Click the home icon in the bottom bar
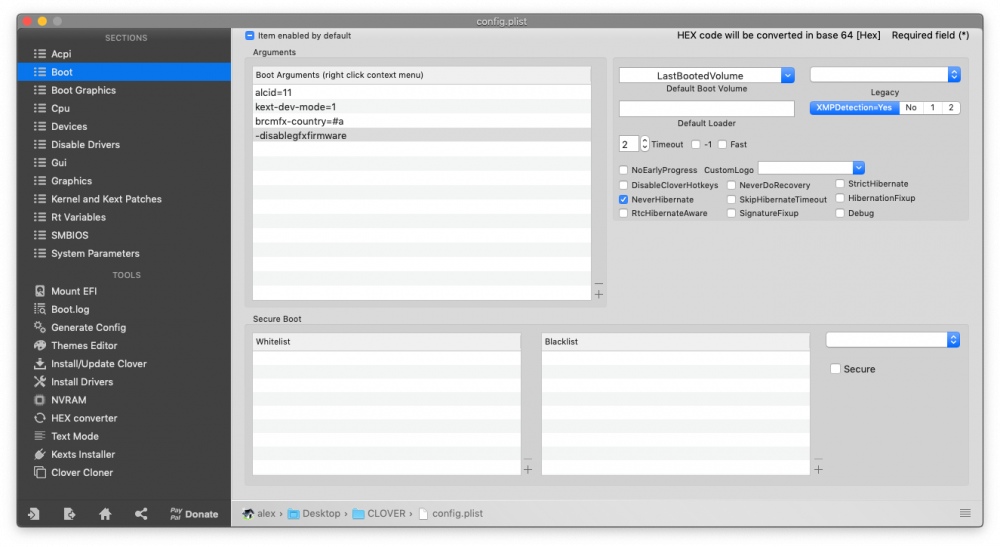This screenshot has height=547, width=1000. click(x=105, y=514)
